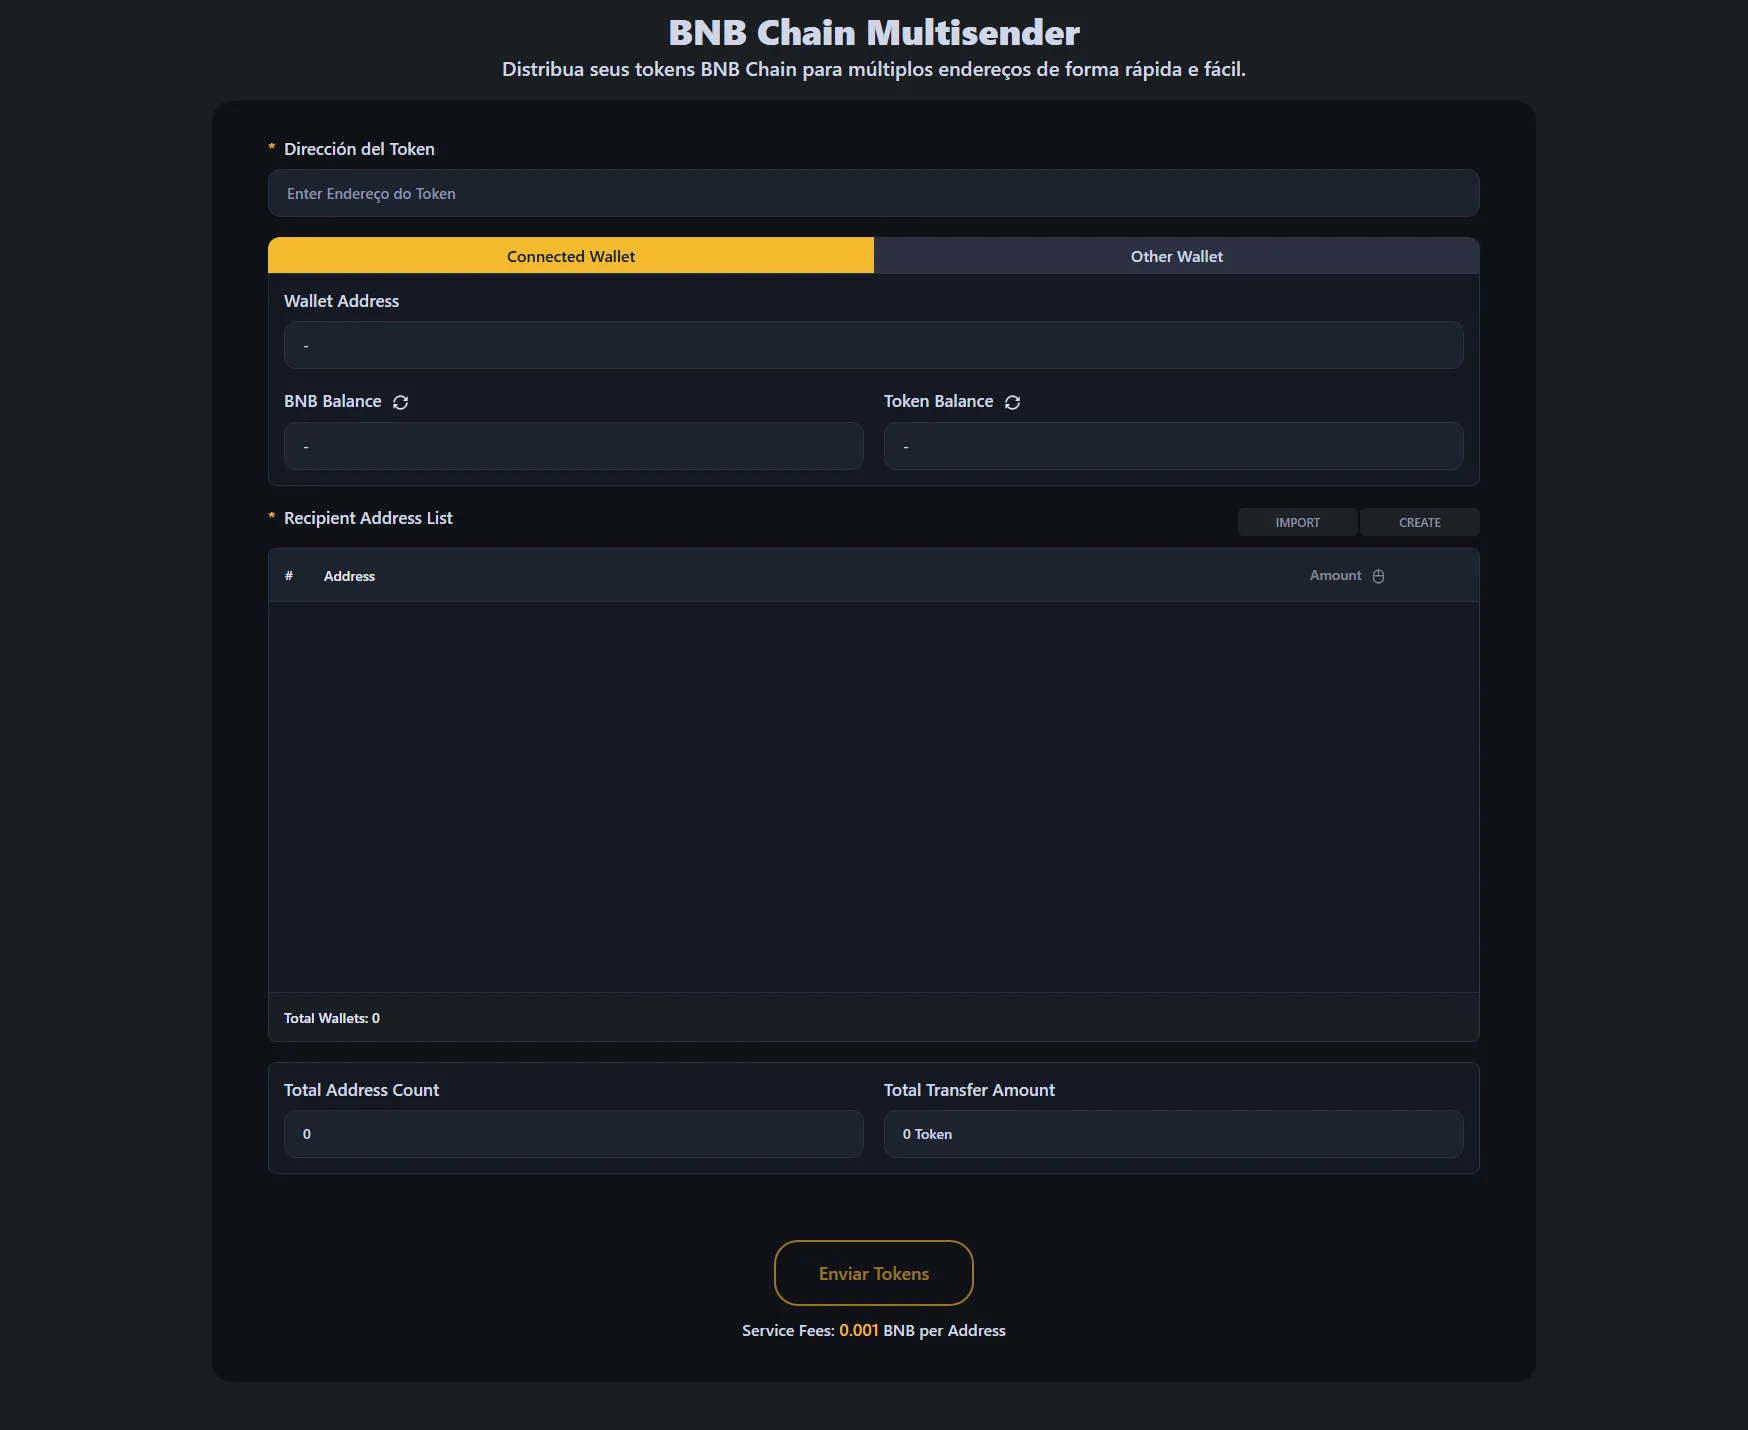The image size is (1748, 1430).
Task: Click the Token Balance value box
Action: click(x=1173, y=446)
